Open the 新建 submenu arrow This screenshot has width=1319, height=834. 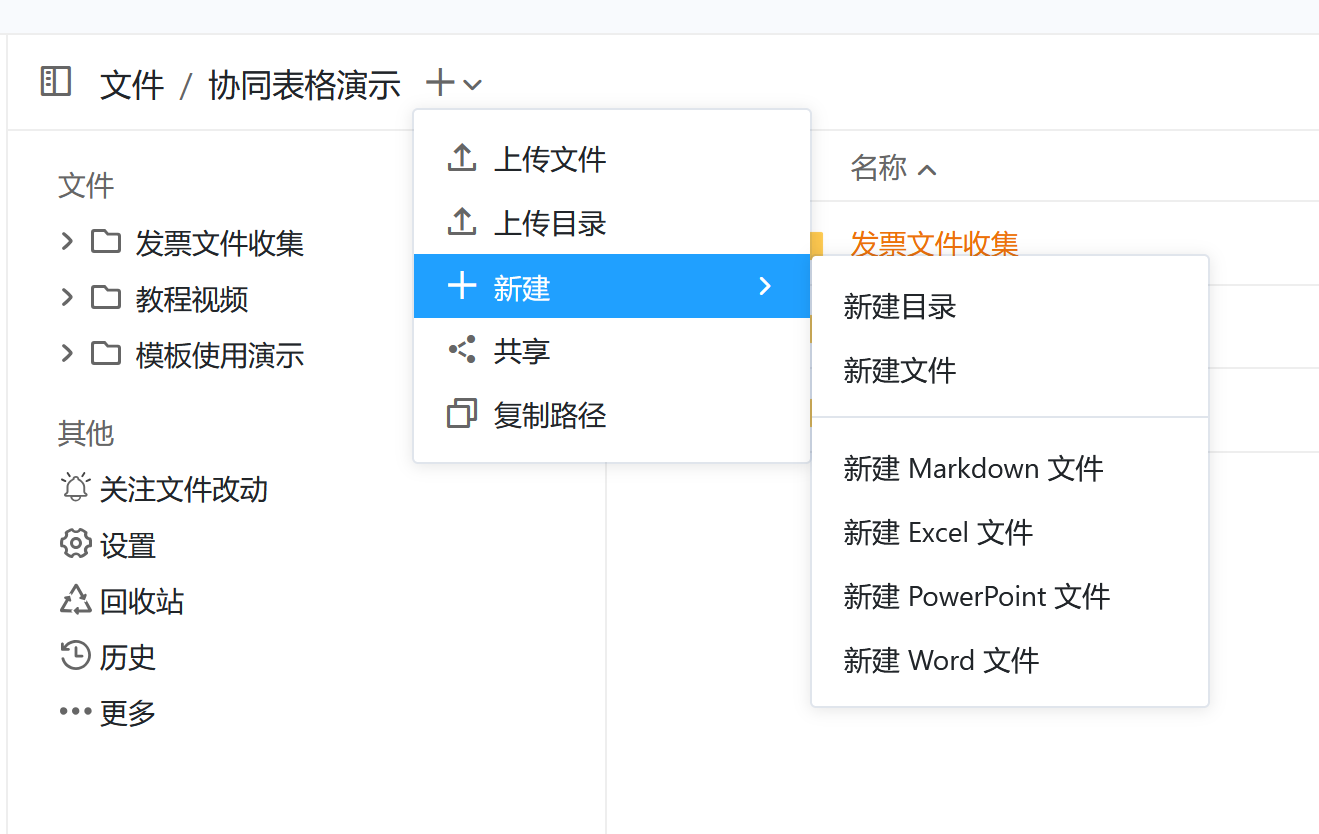pos(765,287)
